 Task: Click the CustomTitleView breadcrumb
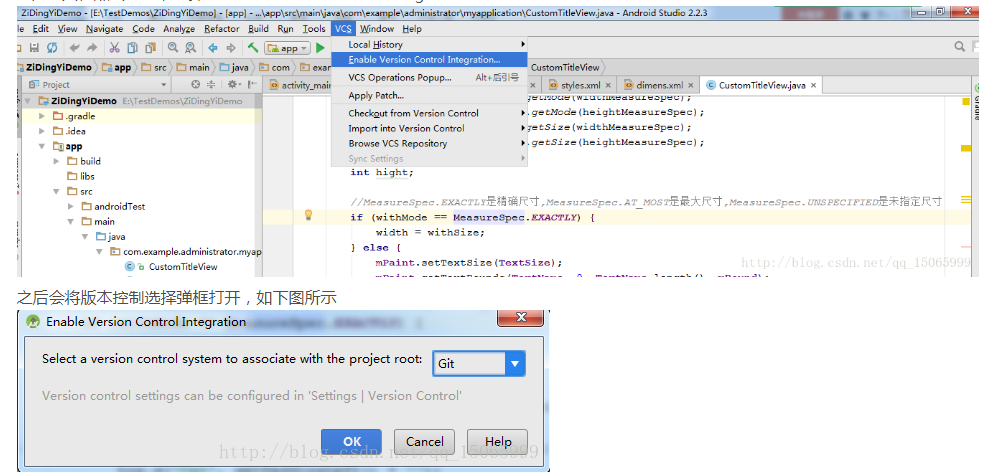565,67
